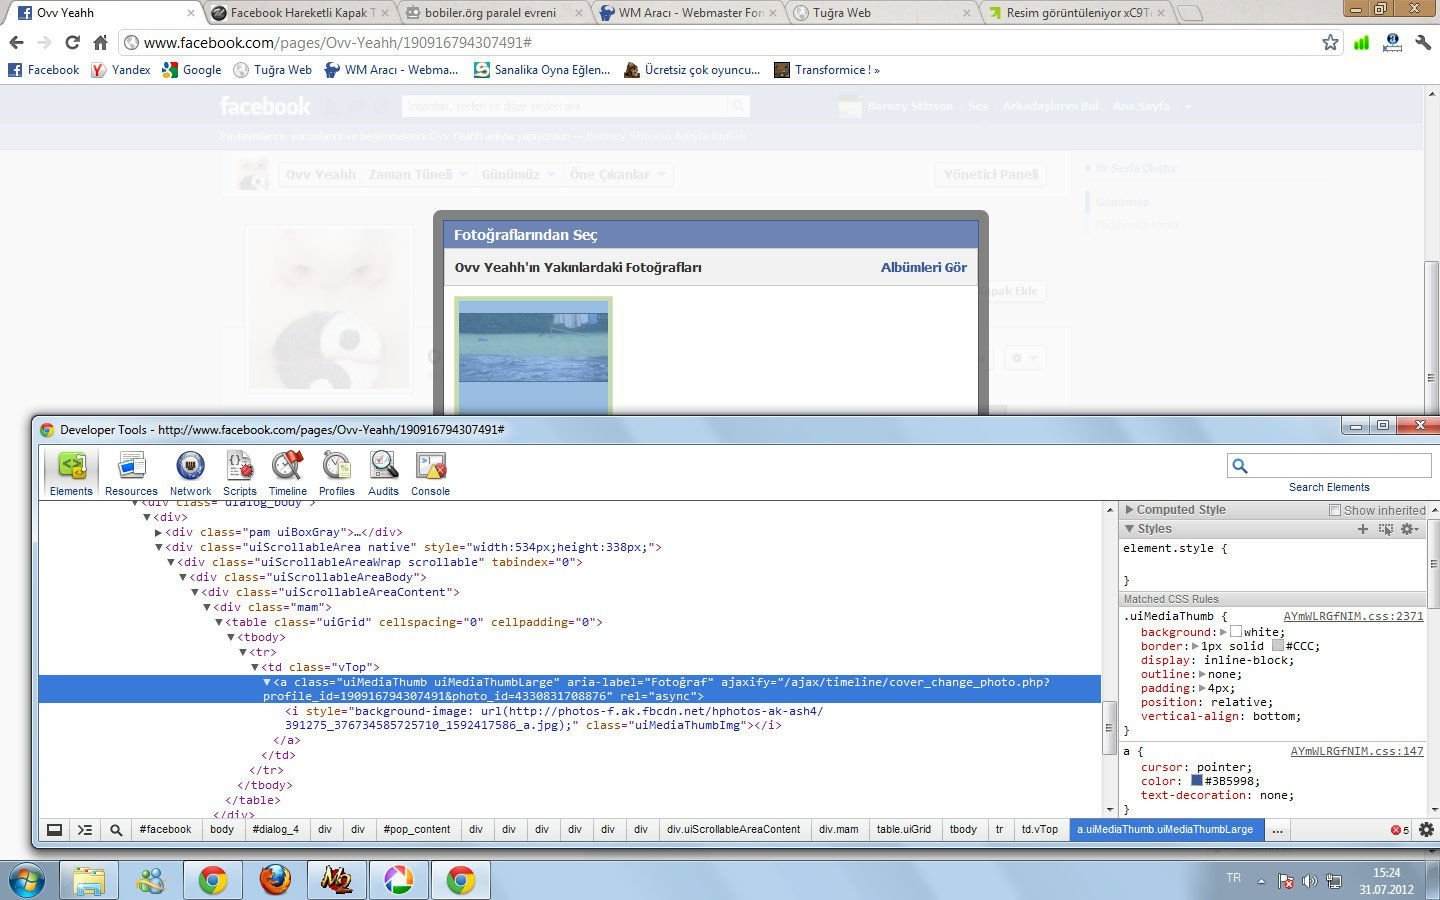The width and height of the screenshot is (1440, 900).
Task: Go to Chrome home page icon
Action: pos(100,42)
